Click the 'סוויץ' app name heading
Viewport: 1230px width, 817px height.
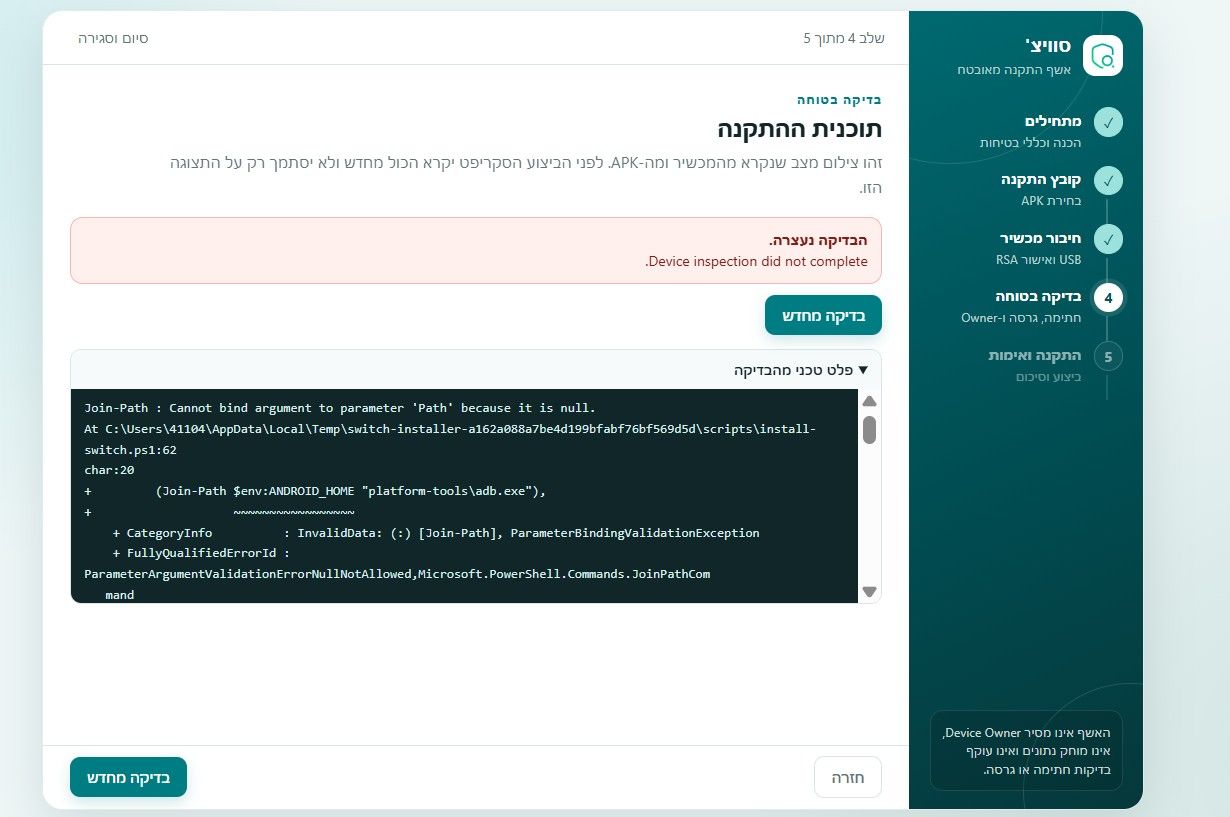point(1048,46)
